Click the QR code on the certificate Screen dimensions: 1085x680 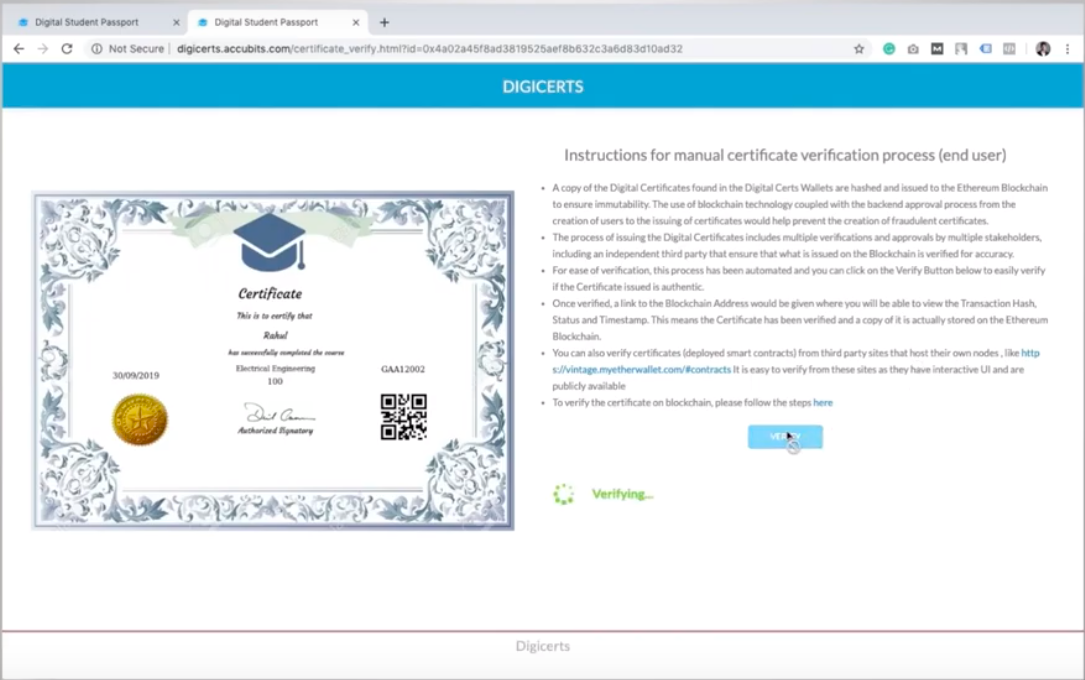tap(403, 417)
